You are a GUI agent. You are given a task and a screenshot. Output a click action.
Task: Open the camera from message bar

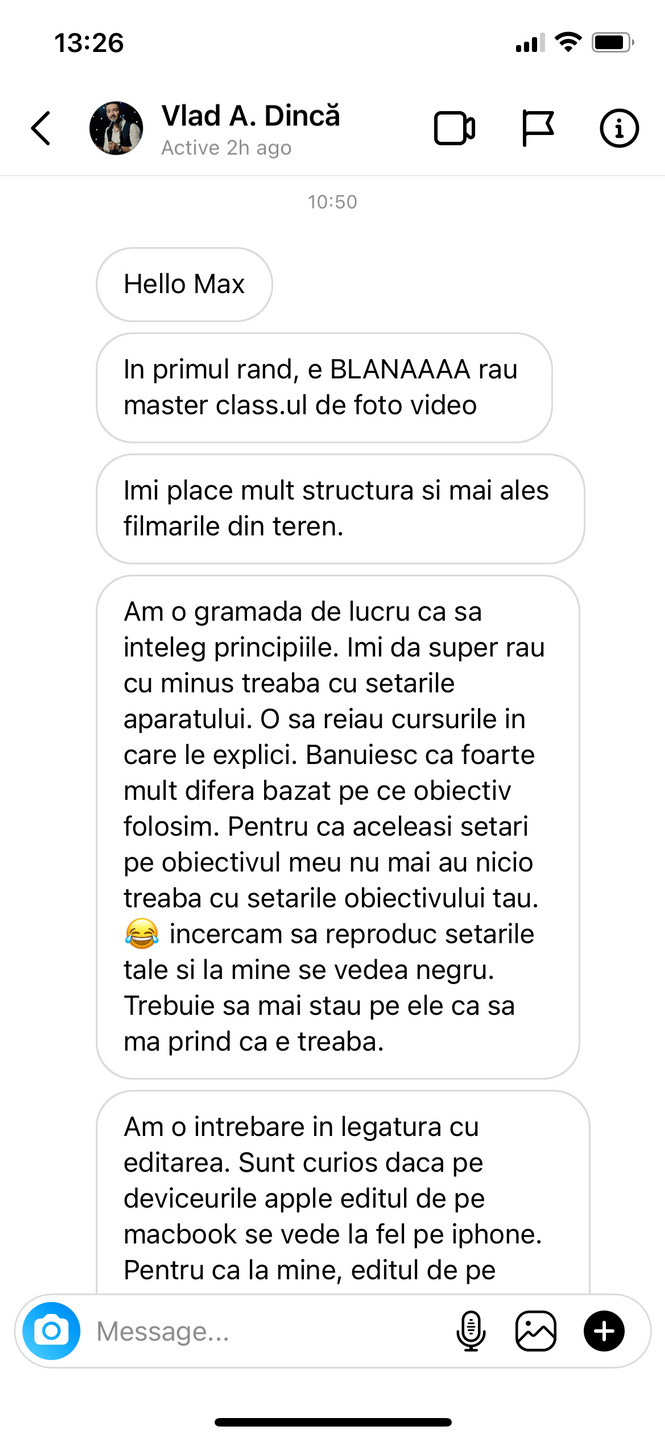click(51, 1331)
